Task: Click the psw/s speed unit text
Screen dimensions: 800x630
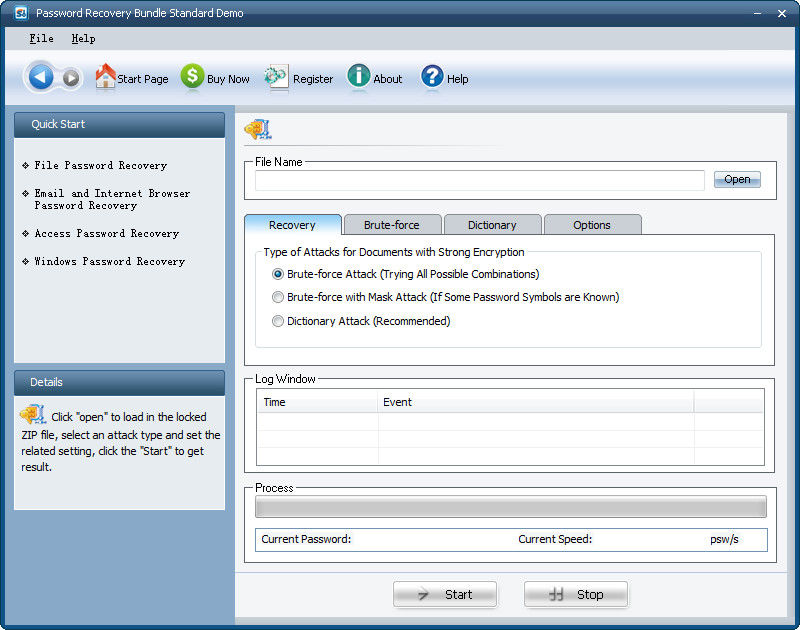Action: pos(724,540)
